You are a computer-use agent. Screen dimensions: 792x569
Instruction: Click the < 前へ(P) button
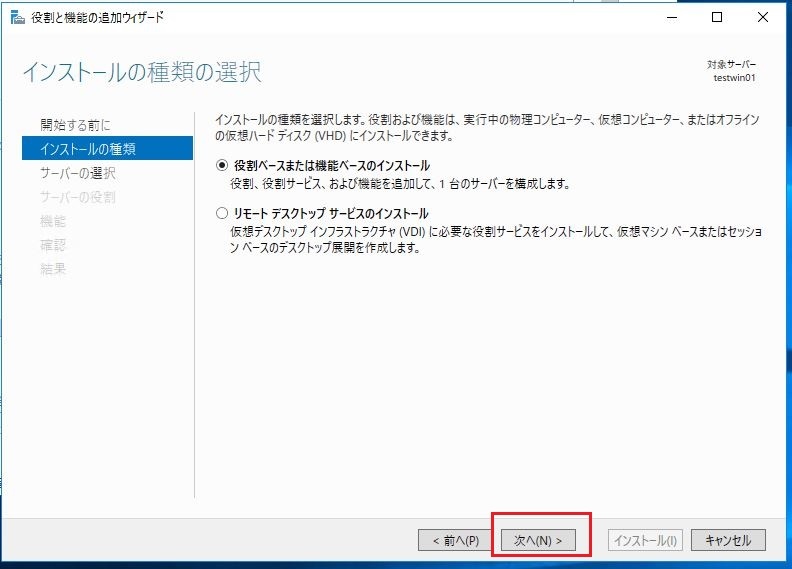point(456,540)
